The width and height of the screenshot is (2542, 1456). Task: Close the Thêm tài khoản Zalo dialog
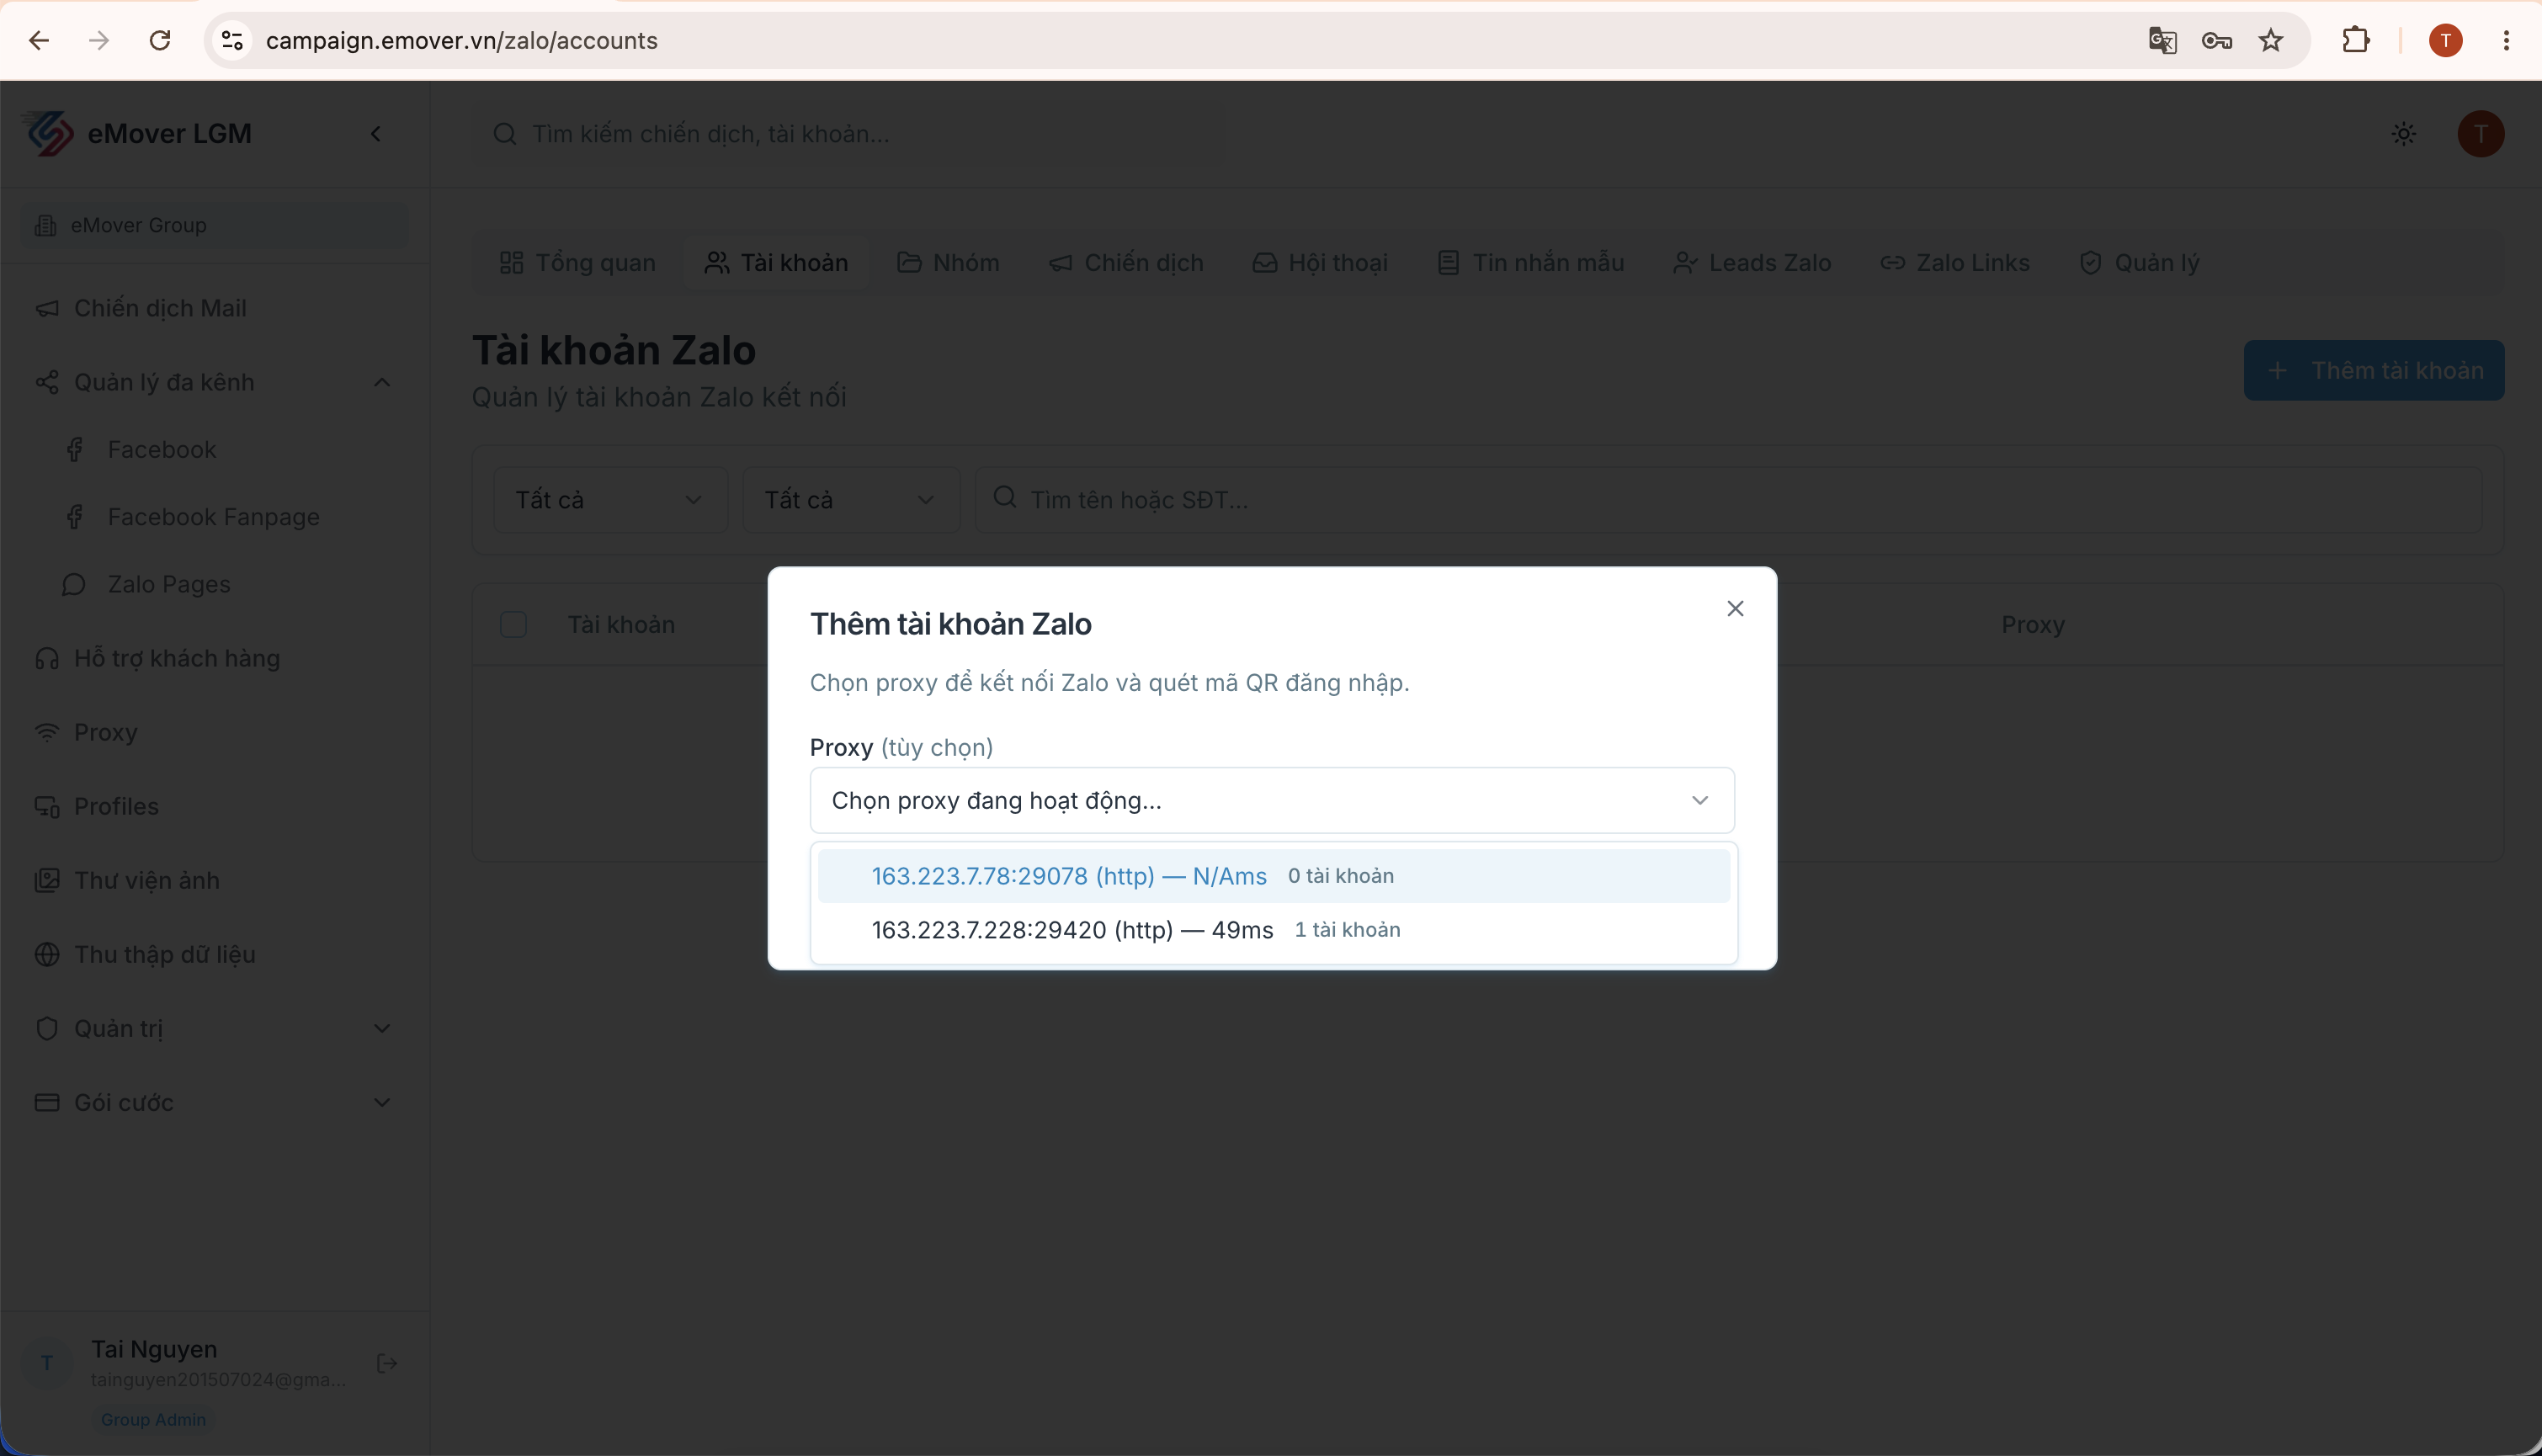(x=1735, y=609)
